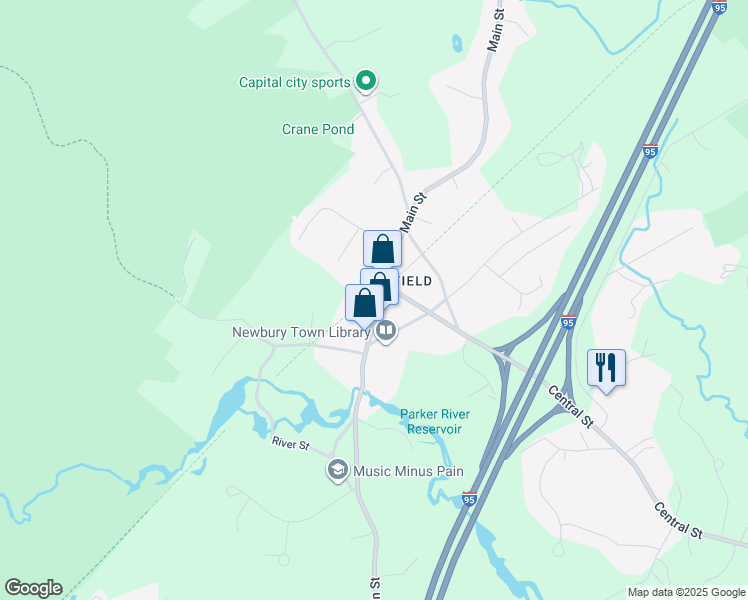The width and height of the screenshot is (748, 600).
Task: Open the restaurant fork and knife marker
Action: [x=606, y=369]
